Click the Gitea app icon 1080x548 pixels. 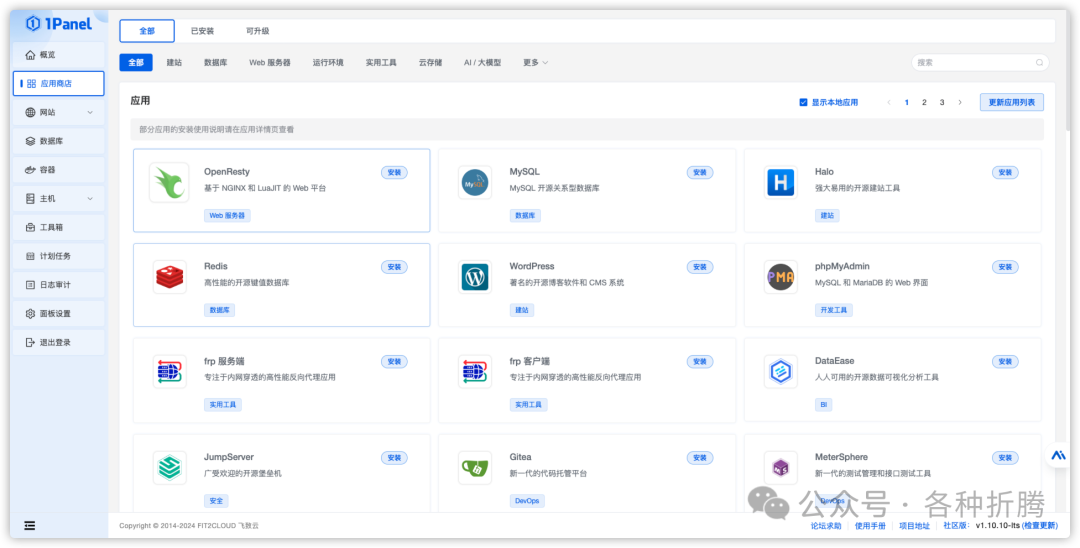coord(475,468)
